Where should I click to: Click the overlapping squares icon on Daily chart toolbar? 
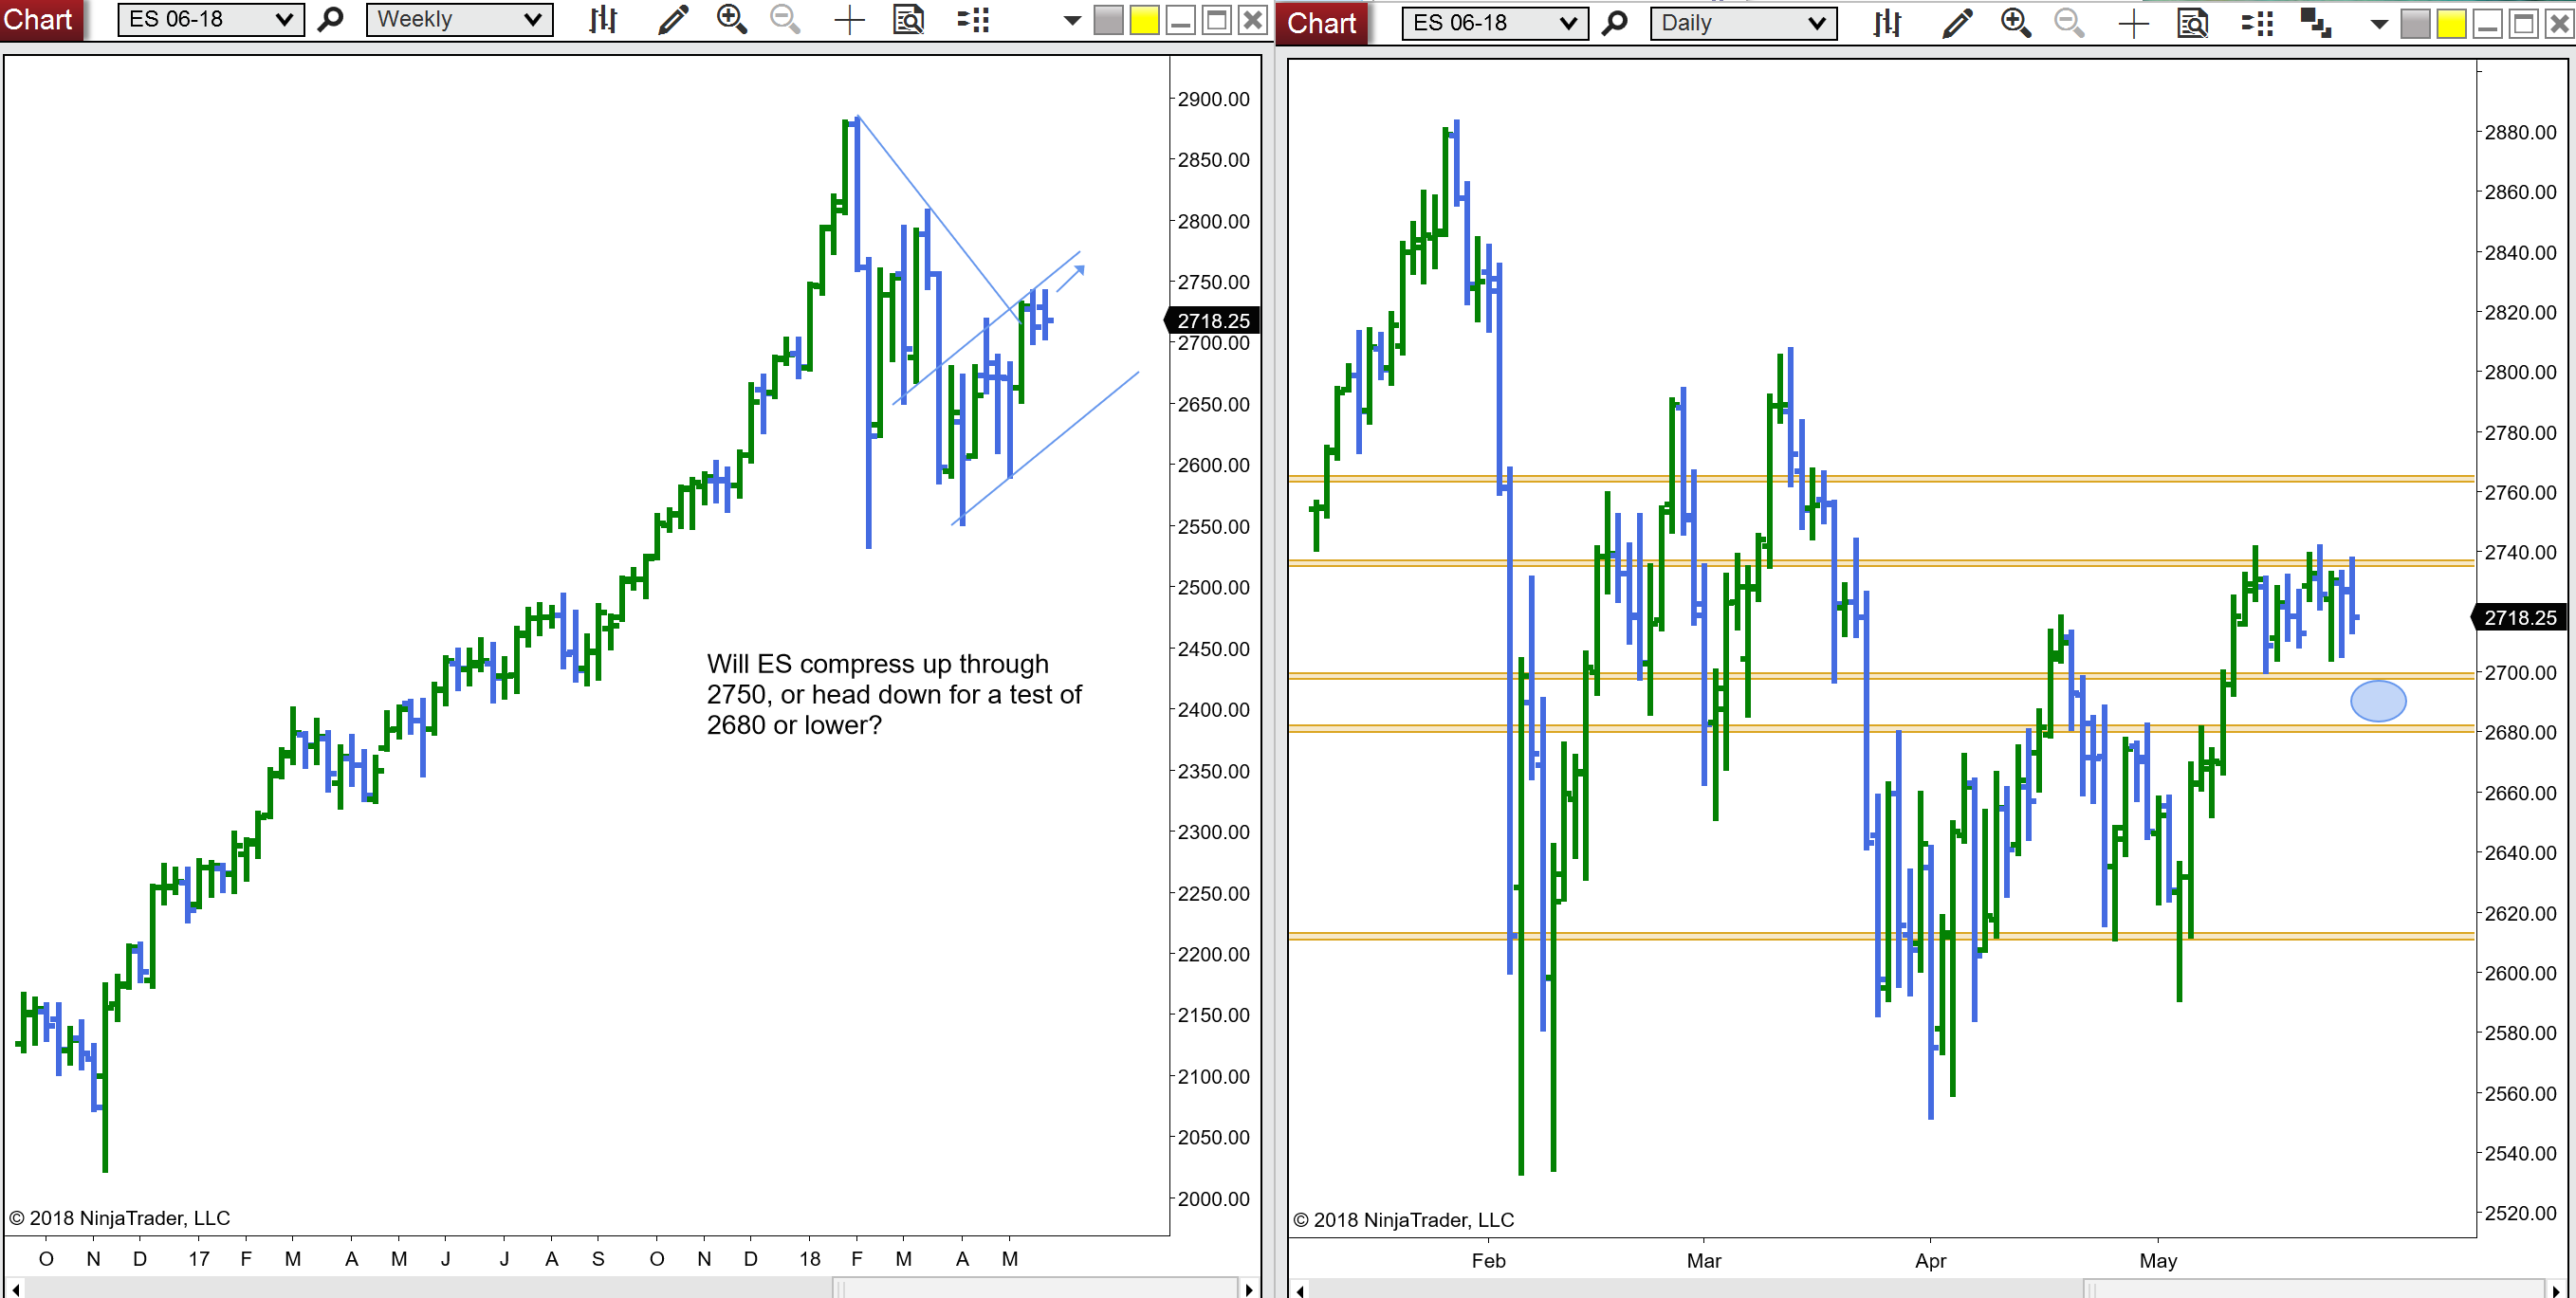click(2316, 23)
